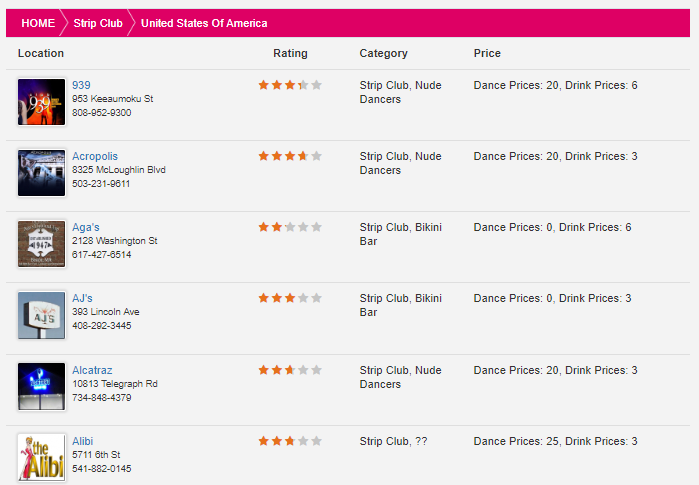Image resolution: width=699 pixels, height=485 pixels.
Task: Open the Acropolis venue thumbnail image
Action: (41, 173)
